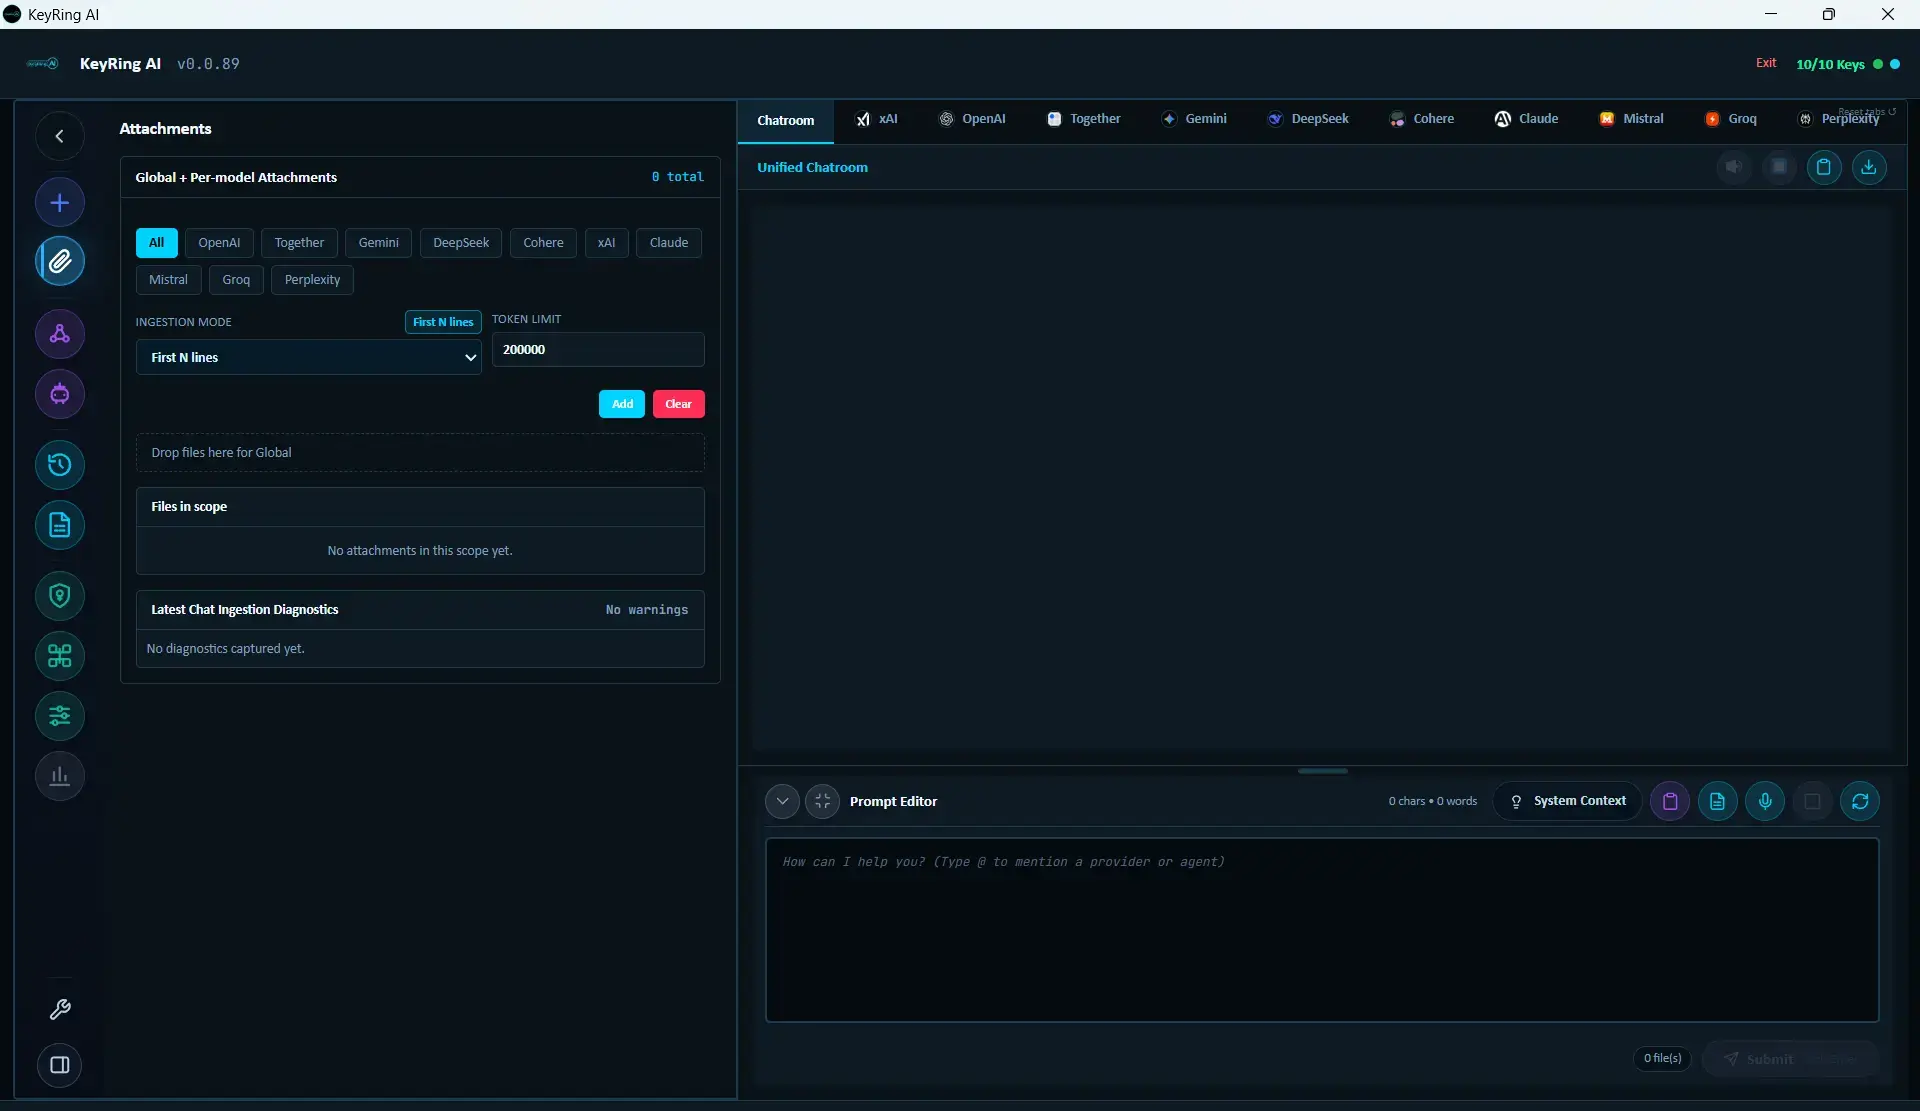The width and height of the screenshot is (1920, 1111).
Task: Click the purple clipboard paste icon in the Prompt Editor
Action: click(1670, 801)
